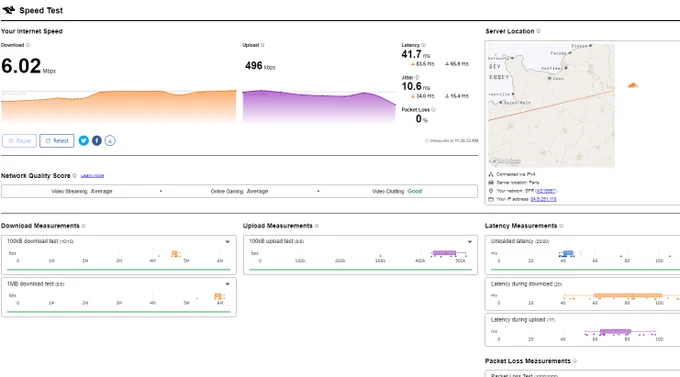Open the Upload Measurements info icon
680x377 pixels.
point(317,226)
